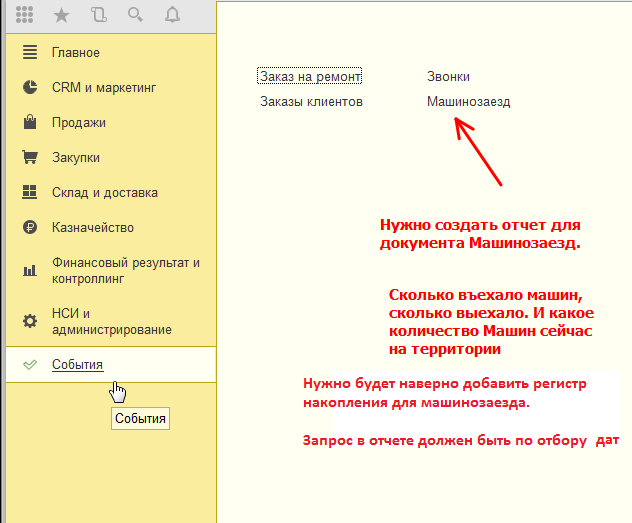The height and width of the screenshot is (523, 632).
Task: Open the Машинозаезд document list
Action: pos(468,101)
